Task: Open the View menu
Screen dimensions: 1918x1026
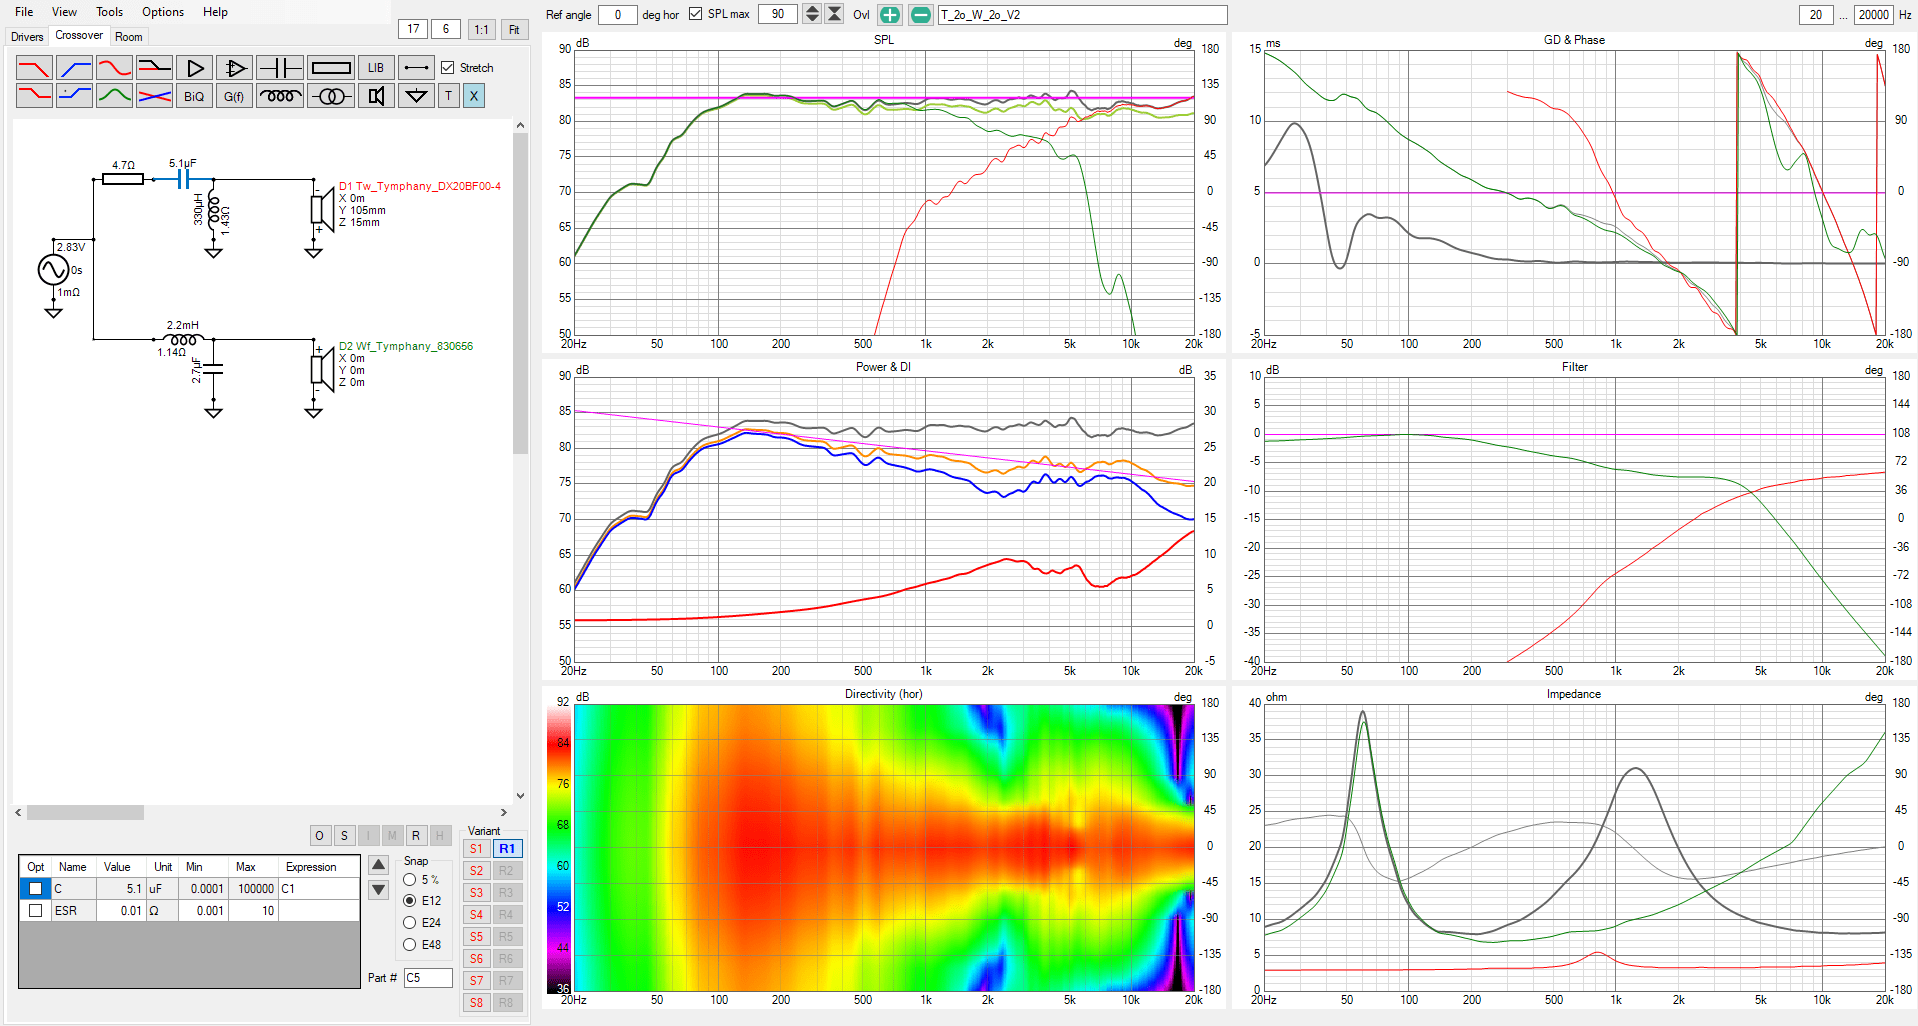Action: click(64, 12)
